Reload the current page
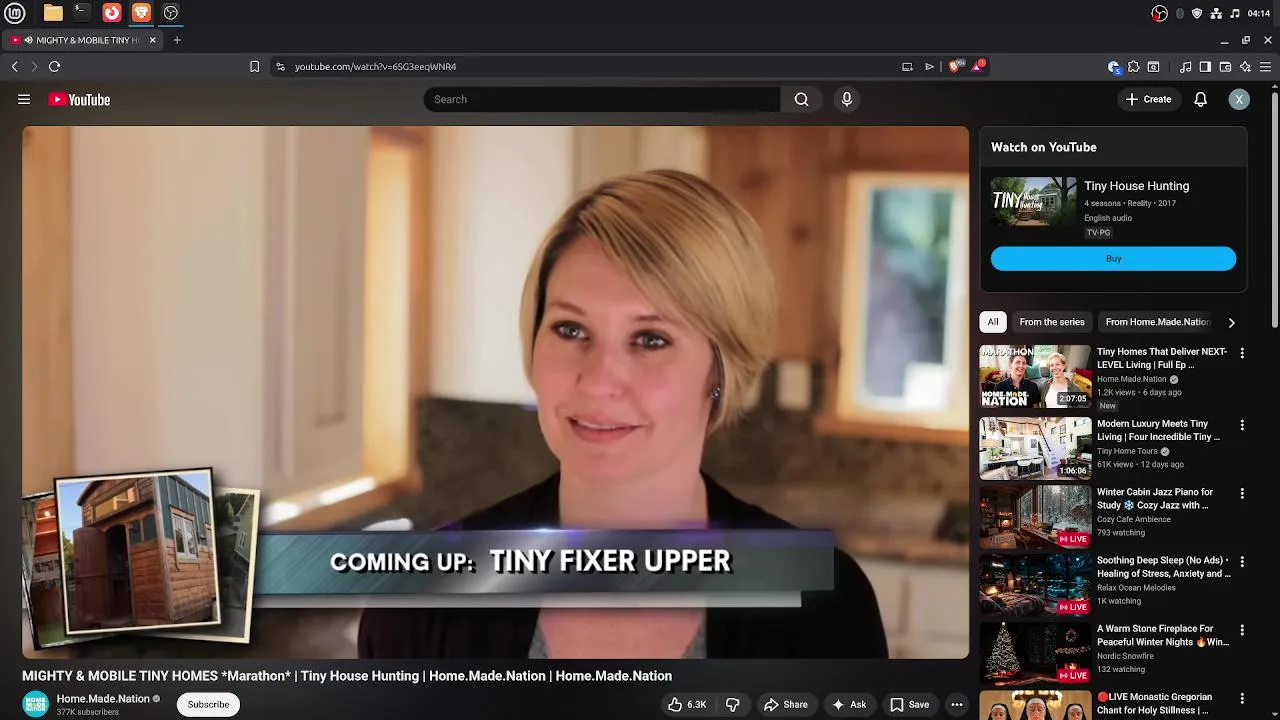Viewport: 1280px width, 720px height. pos(54,66)
